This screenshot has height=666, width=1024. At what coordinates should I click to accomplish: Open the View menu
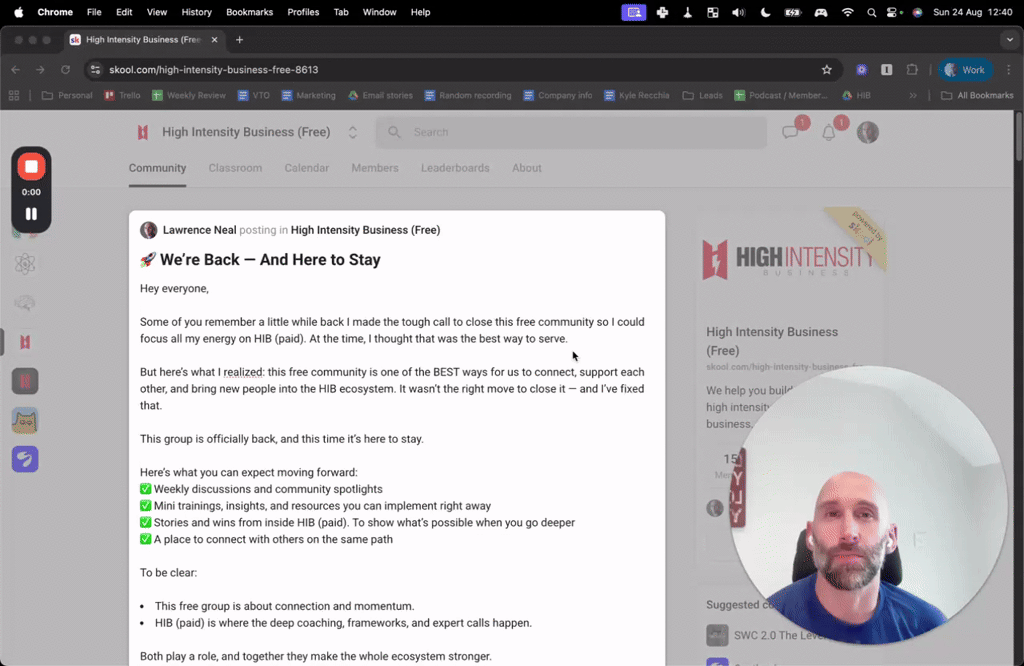[157, 12]
